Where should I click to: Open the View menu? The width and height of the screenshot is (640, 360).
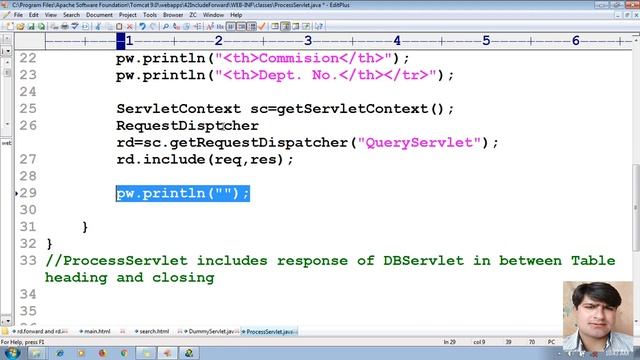[x=51, y=15]
